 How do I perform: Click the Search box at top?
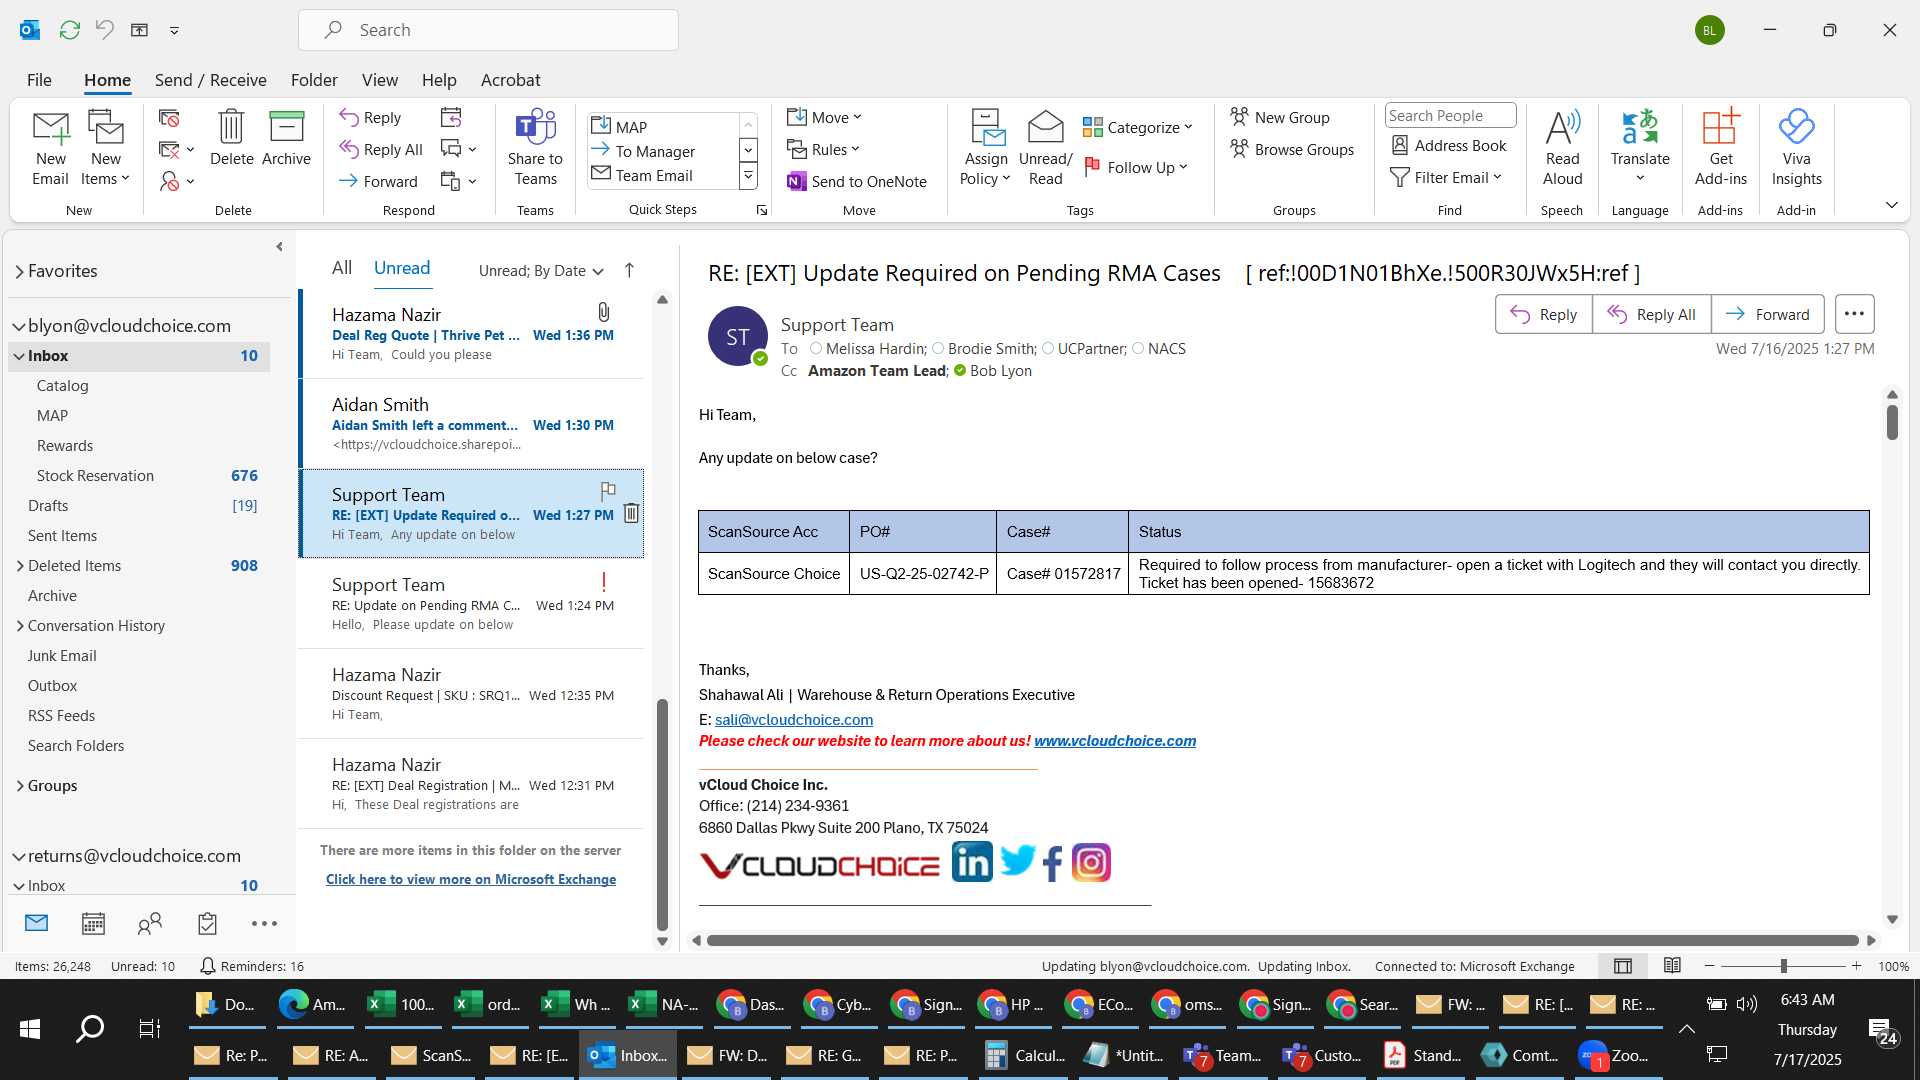tap(488, 30)
